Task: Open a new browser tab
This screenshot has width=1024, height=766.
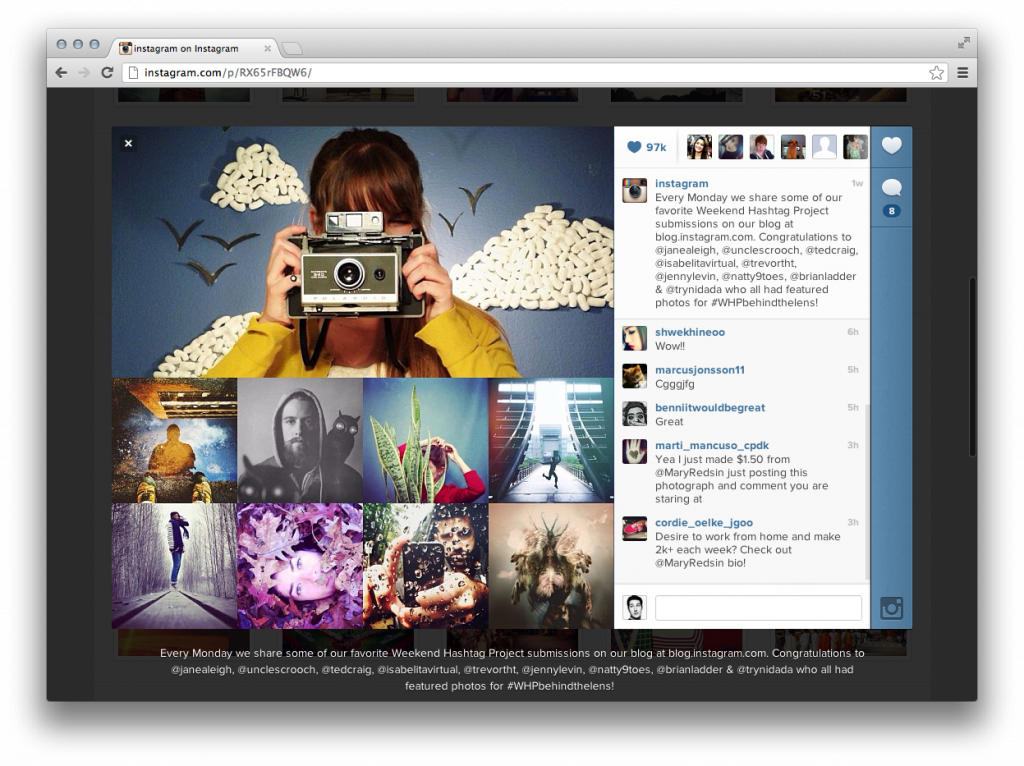Action: tap(291, 46)
